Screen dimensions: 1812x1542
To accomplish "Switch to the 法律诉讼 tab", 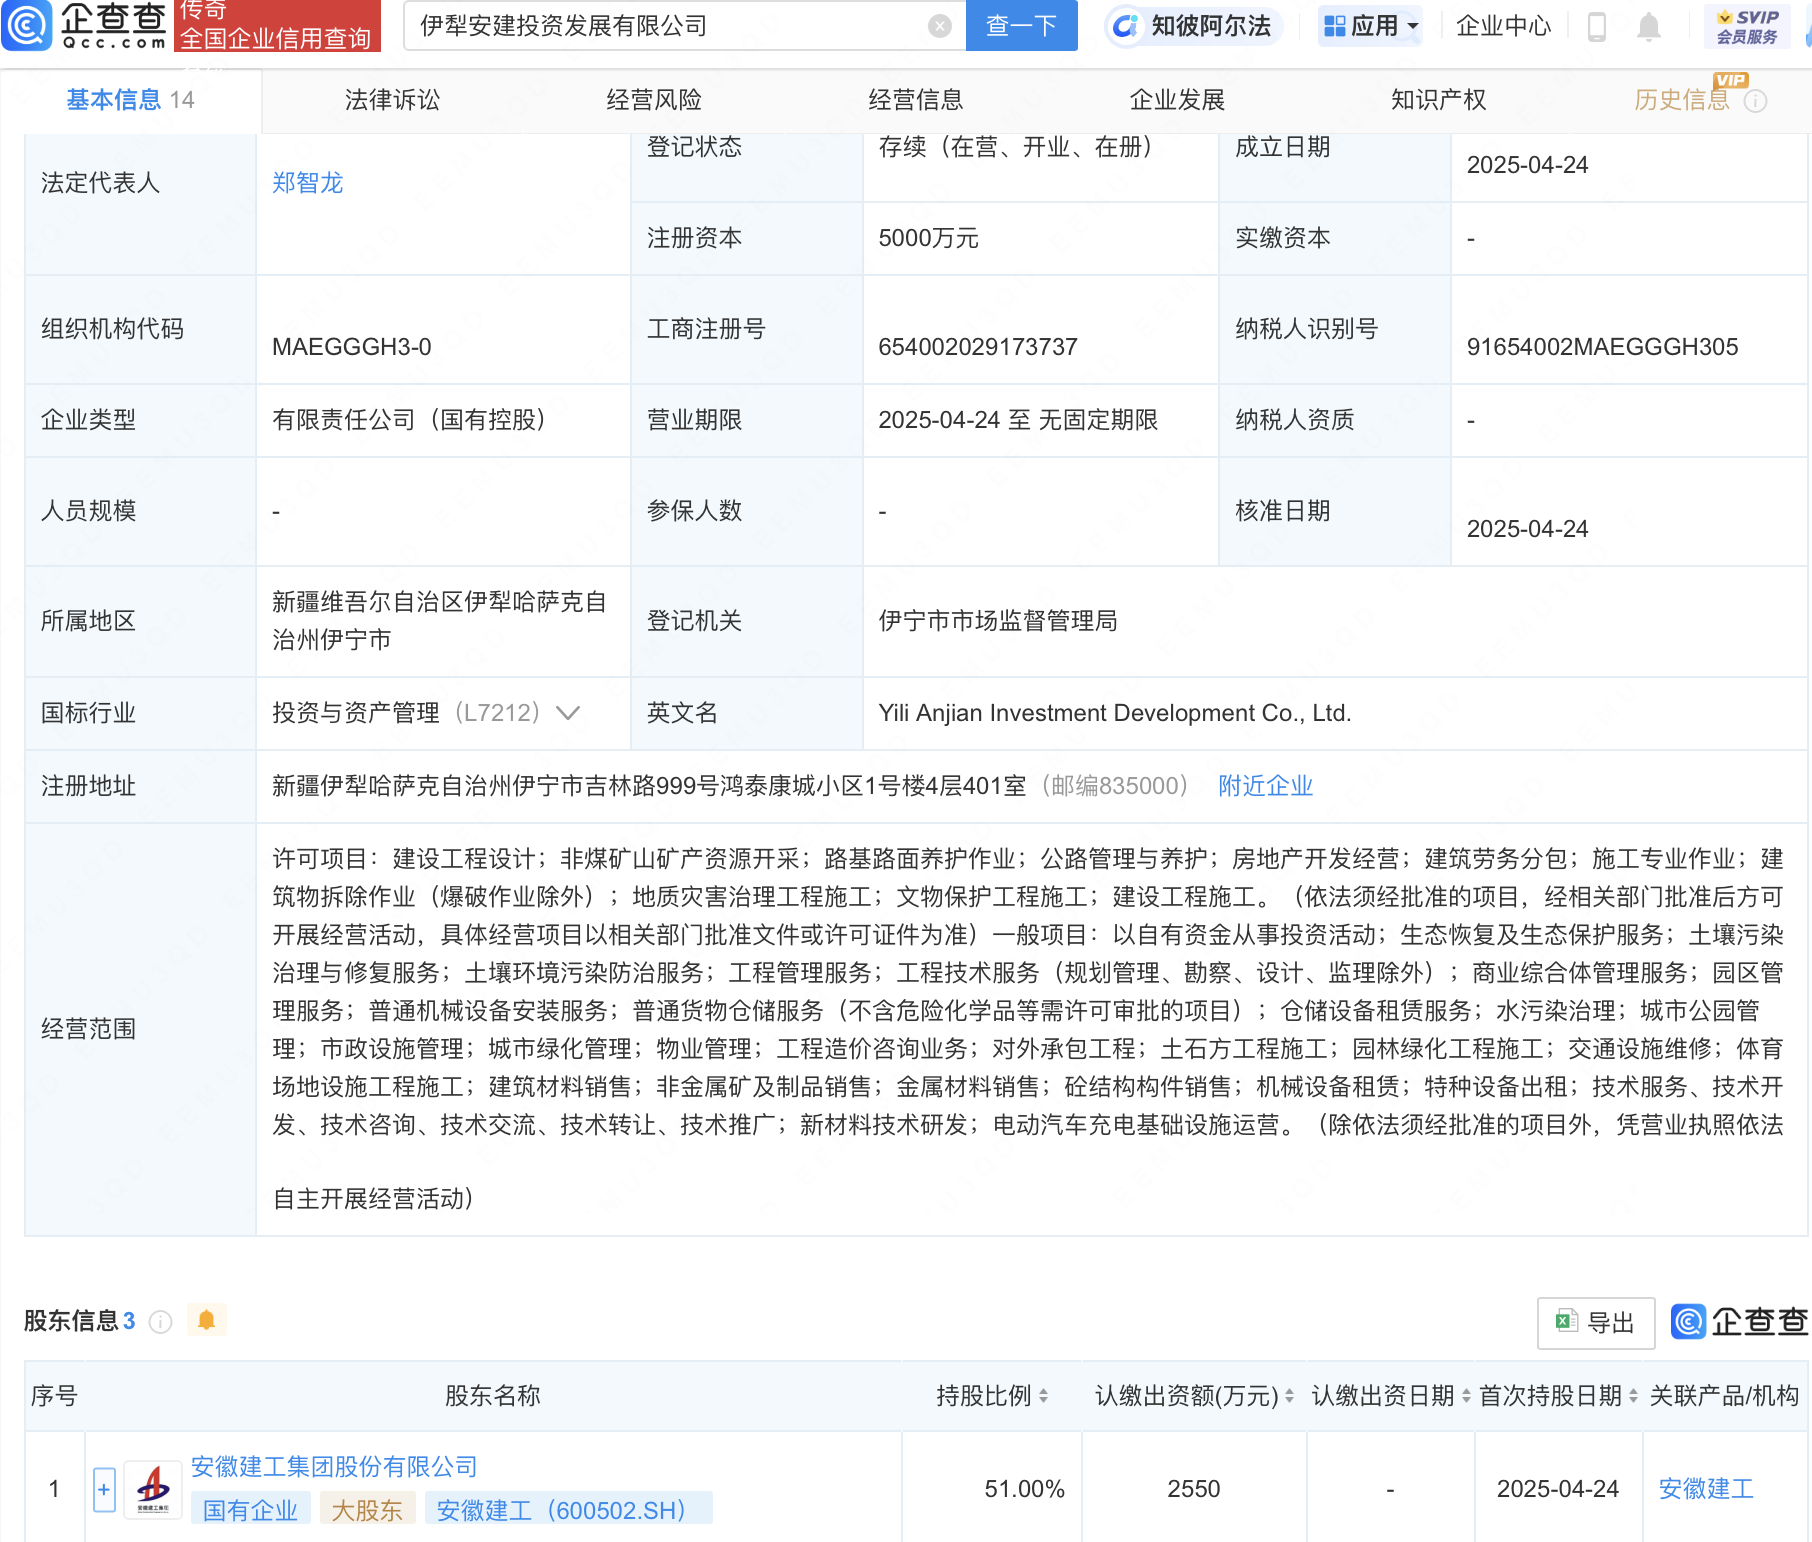I will (x=392, y=100).
